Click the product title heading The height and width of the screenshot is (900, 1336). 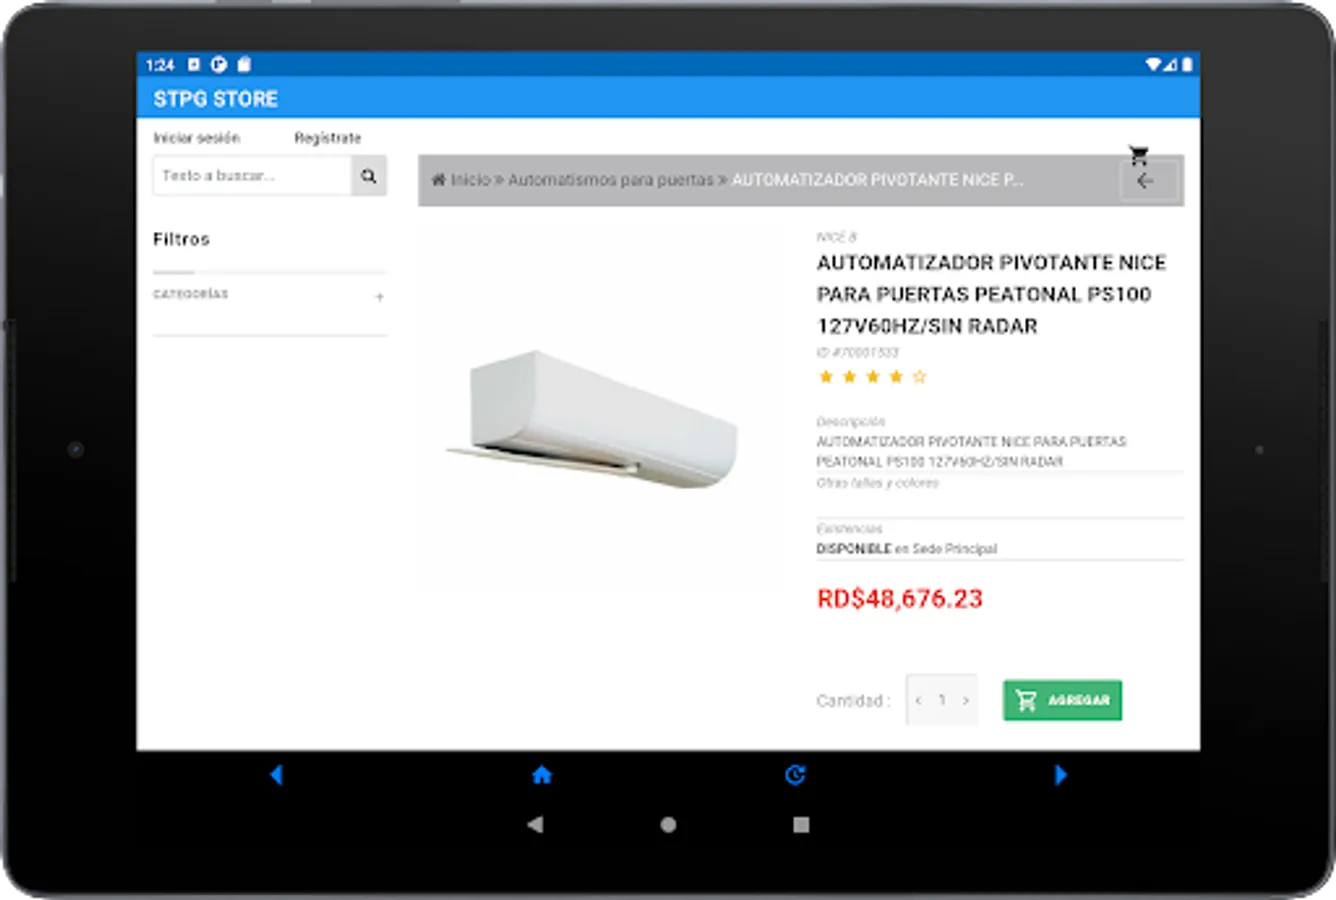(x=991, y=294)
